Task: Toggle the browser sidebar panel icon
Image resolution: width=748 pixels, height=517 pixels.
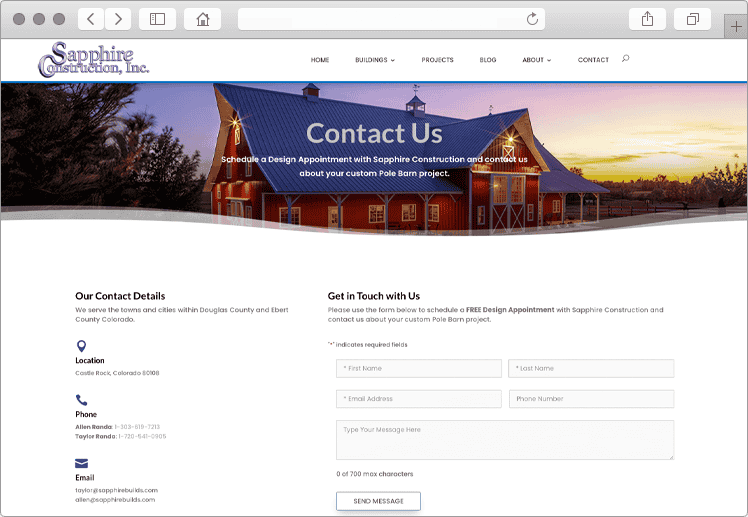Action: (157, 19)
